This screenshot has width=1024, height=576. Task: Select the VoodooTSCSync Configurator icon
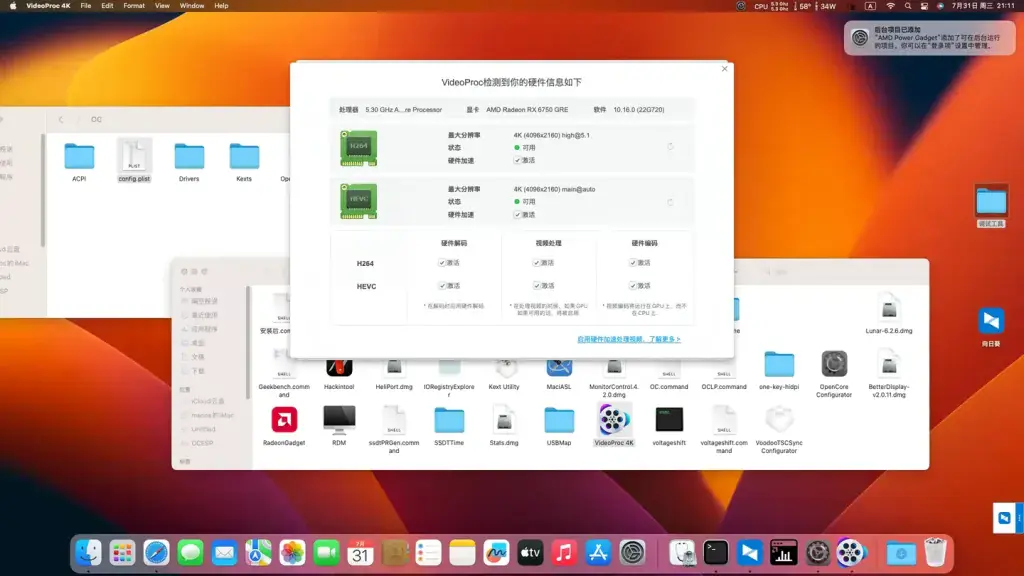point(779,420)
